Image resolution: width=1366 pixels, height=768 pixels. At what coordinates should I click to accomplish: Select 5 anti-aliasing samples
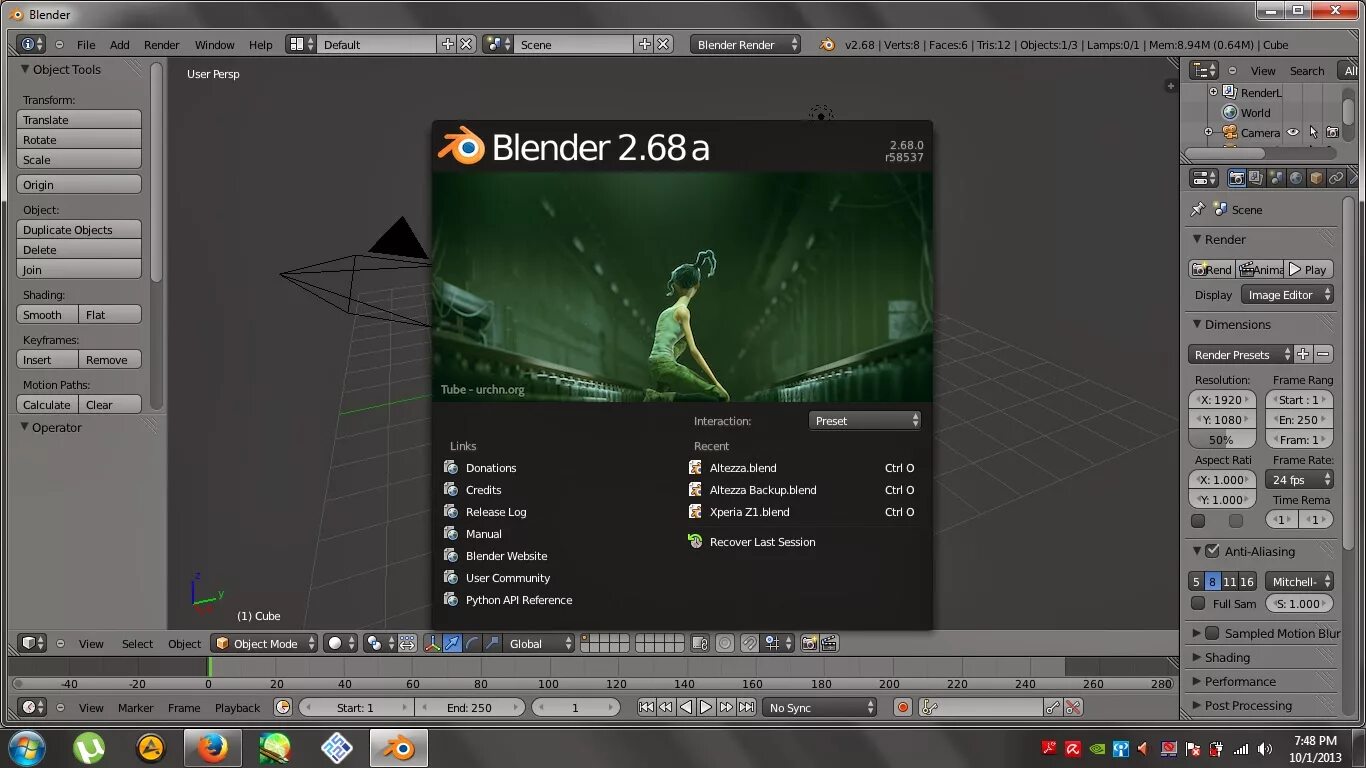(x=1196, y=581)
